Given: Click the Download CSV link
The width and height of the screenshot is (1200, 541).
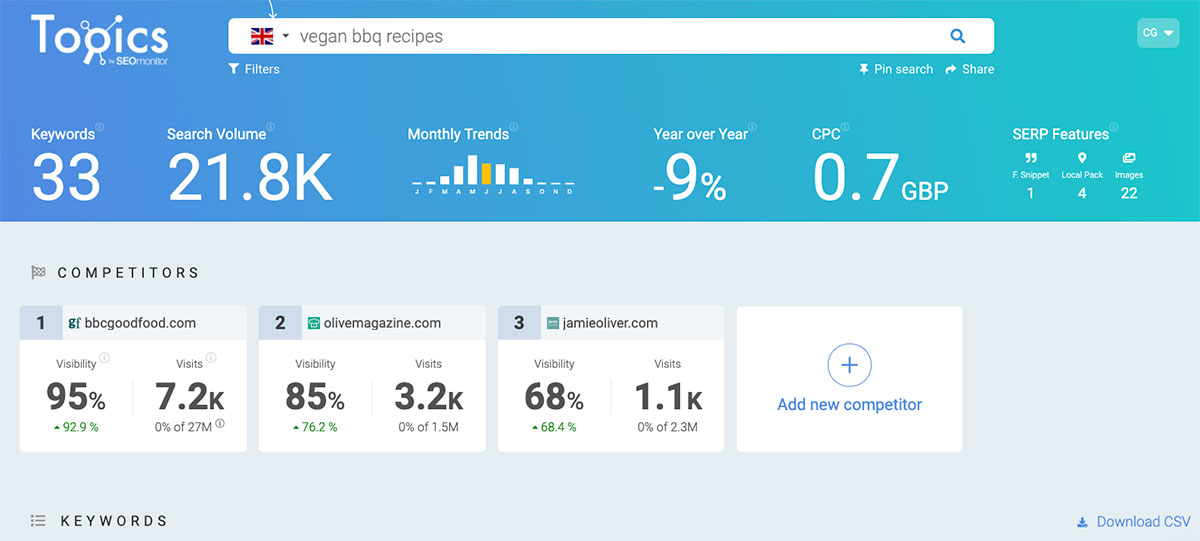Looking at the screenshot, I should tap(1133, 522).
